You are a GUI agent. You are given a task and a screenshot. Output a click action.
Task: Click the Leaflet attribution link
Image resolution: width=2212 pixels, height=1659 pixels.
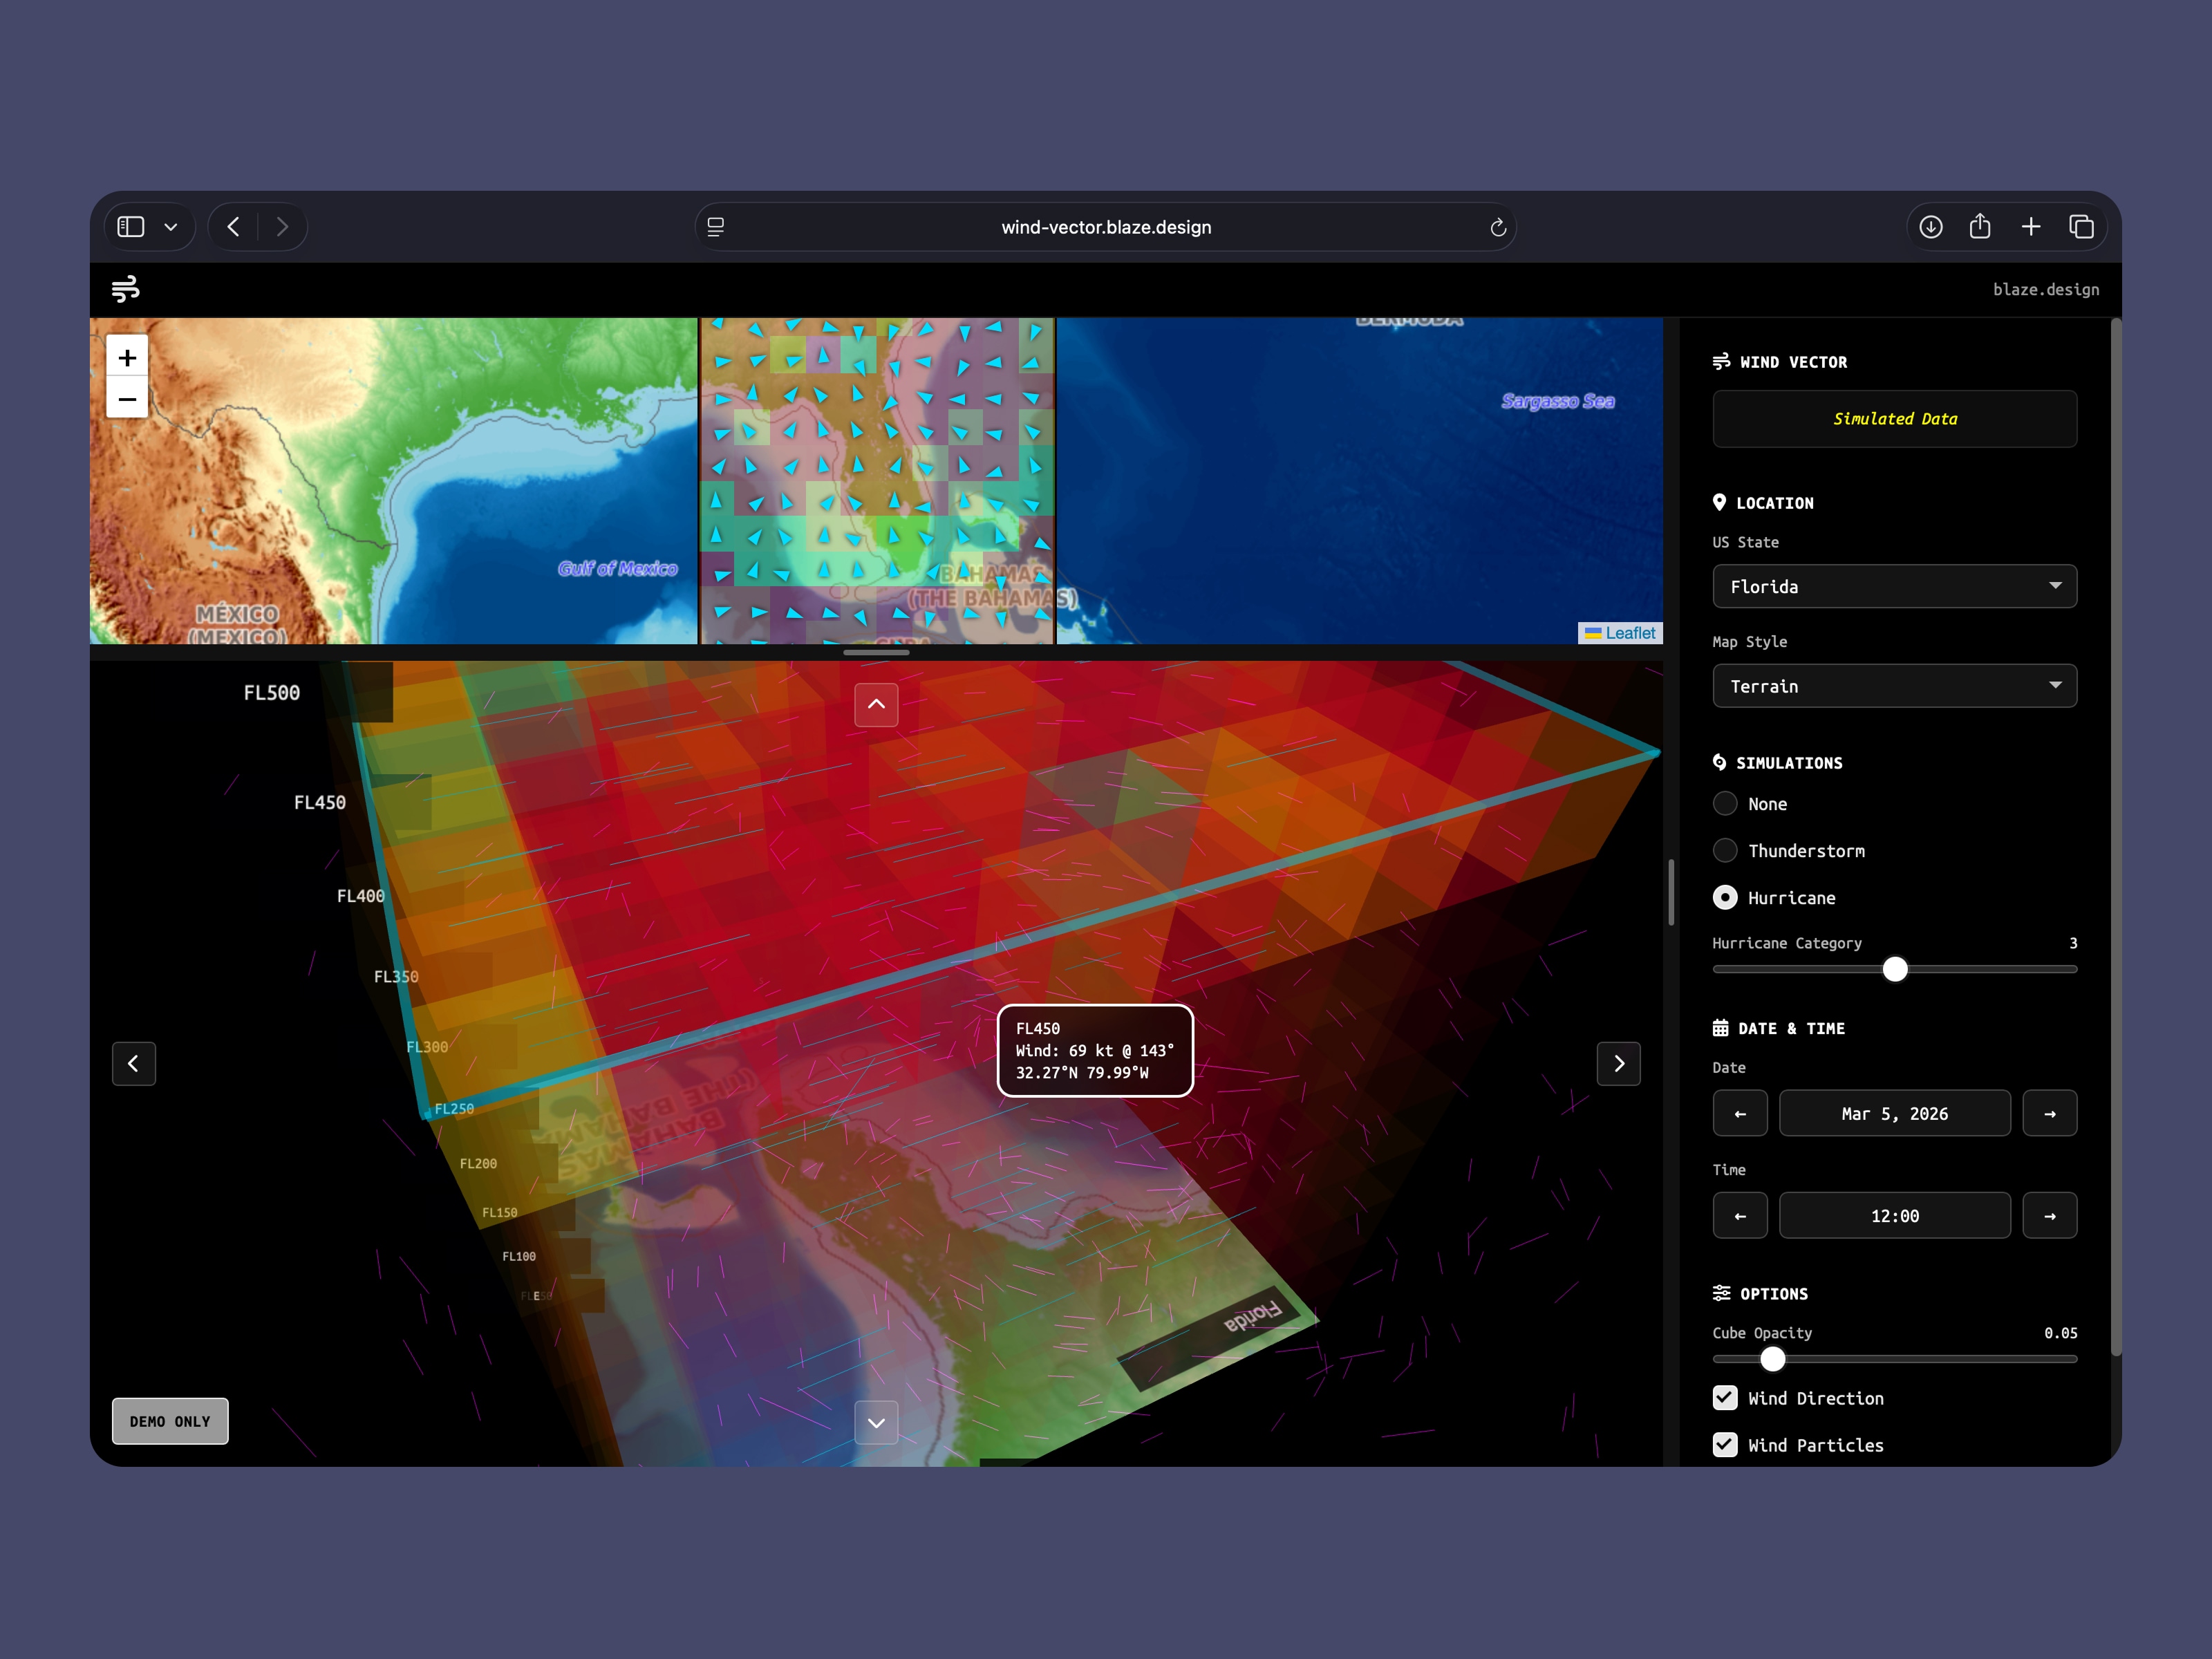click(x=1629, y=633)
